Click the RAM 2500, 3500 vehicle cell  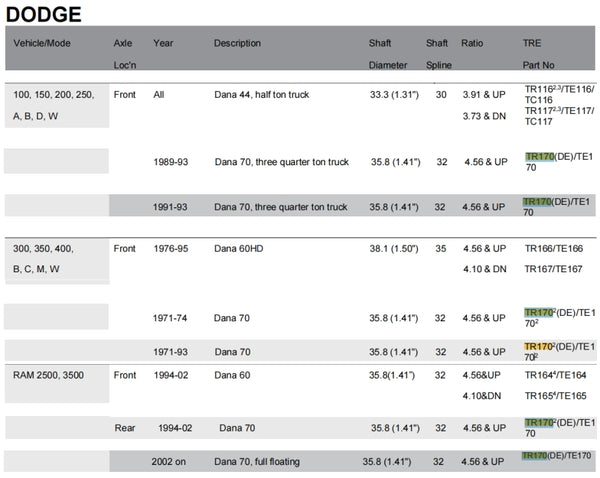[x=52, y=375]
